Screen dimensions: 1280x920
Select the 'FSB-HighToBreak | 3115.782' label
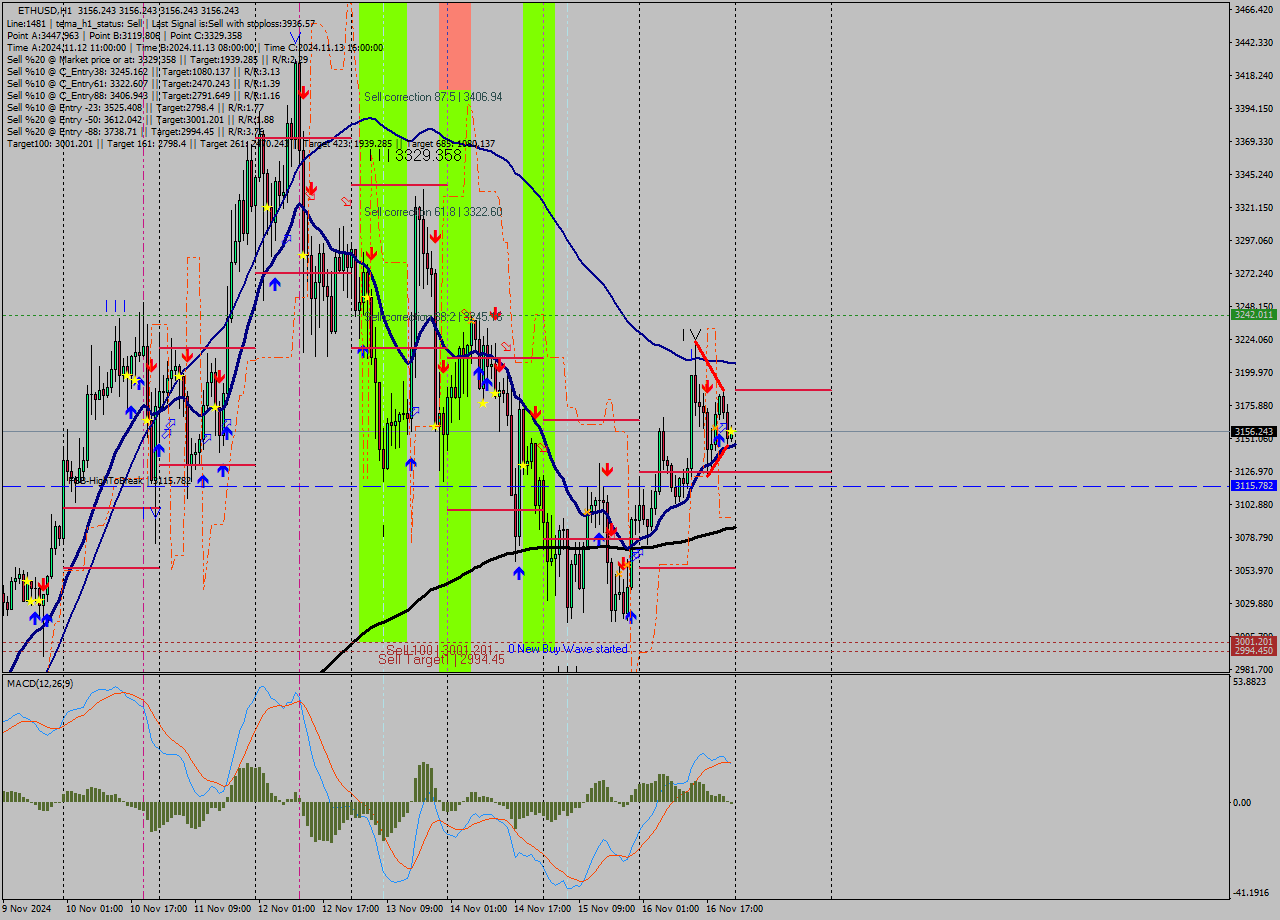[130, 481]
